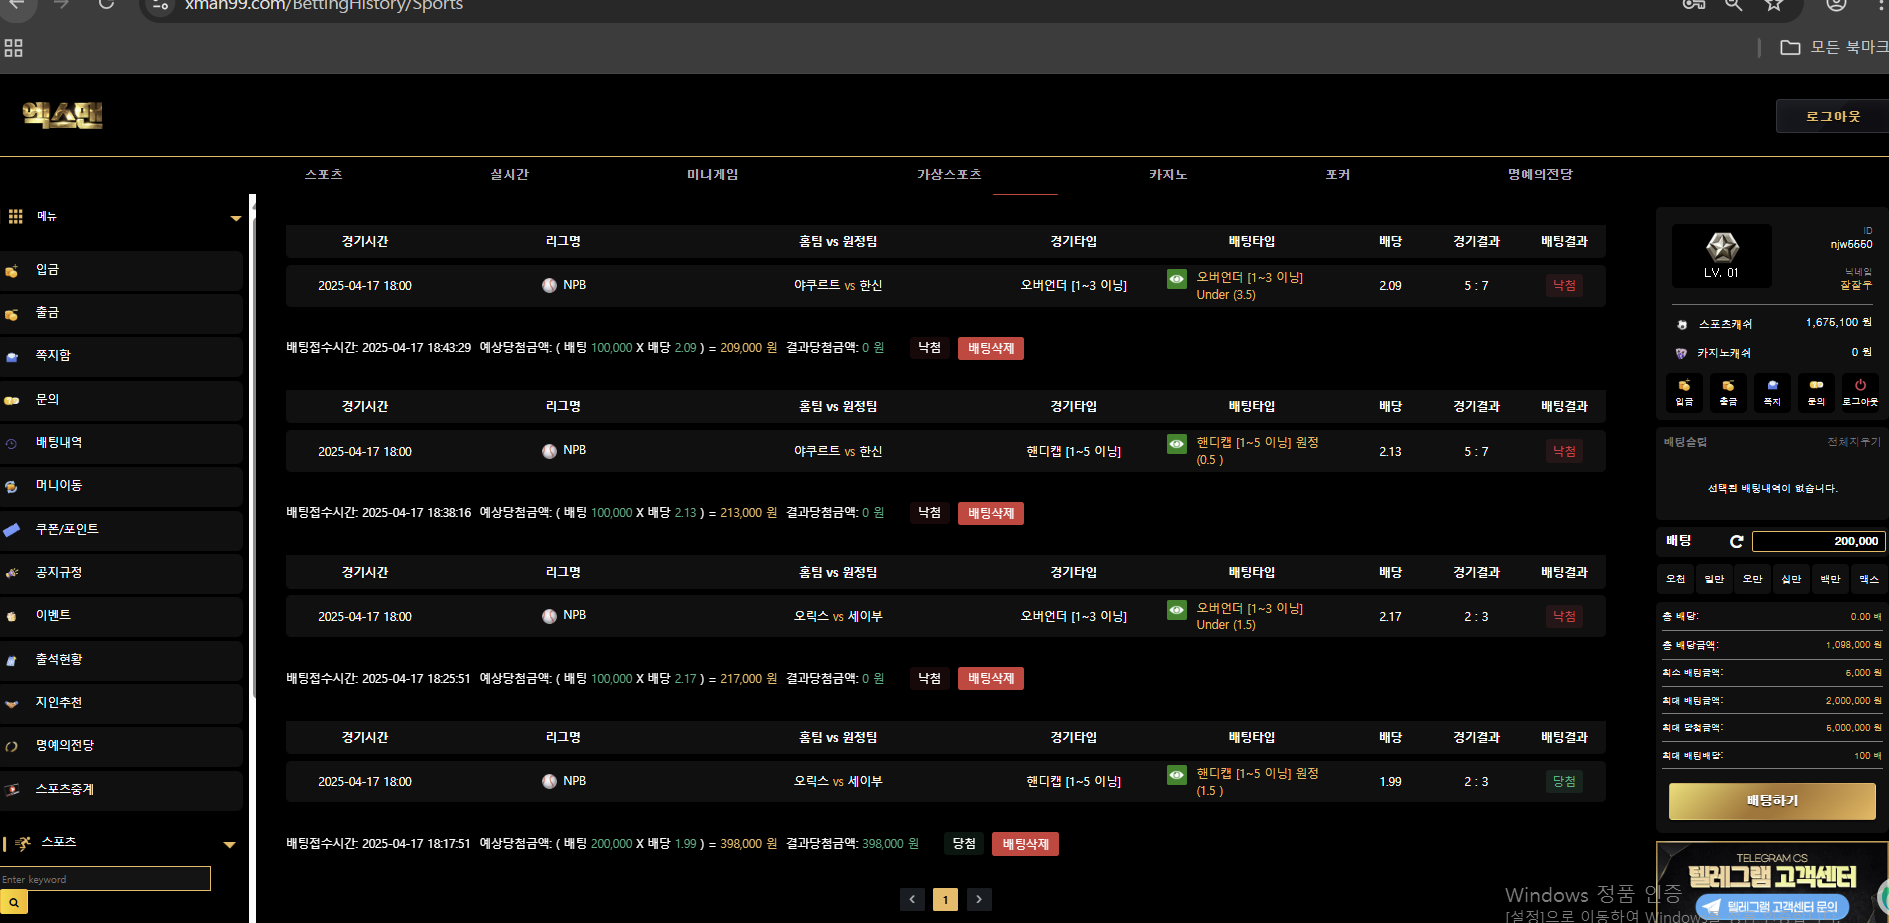
Task: Click the 텔레그램 고객센터 banner
Action: pos(1772,882)
